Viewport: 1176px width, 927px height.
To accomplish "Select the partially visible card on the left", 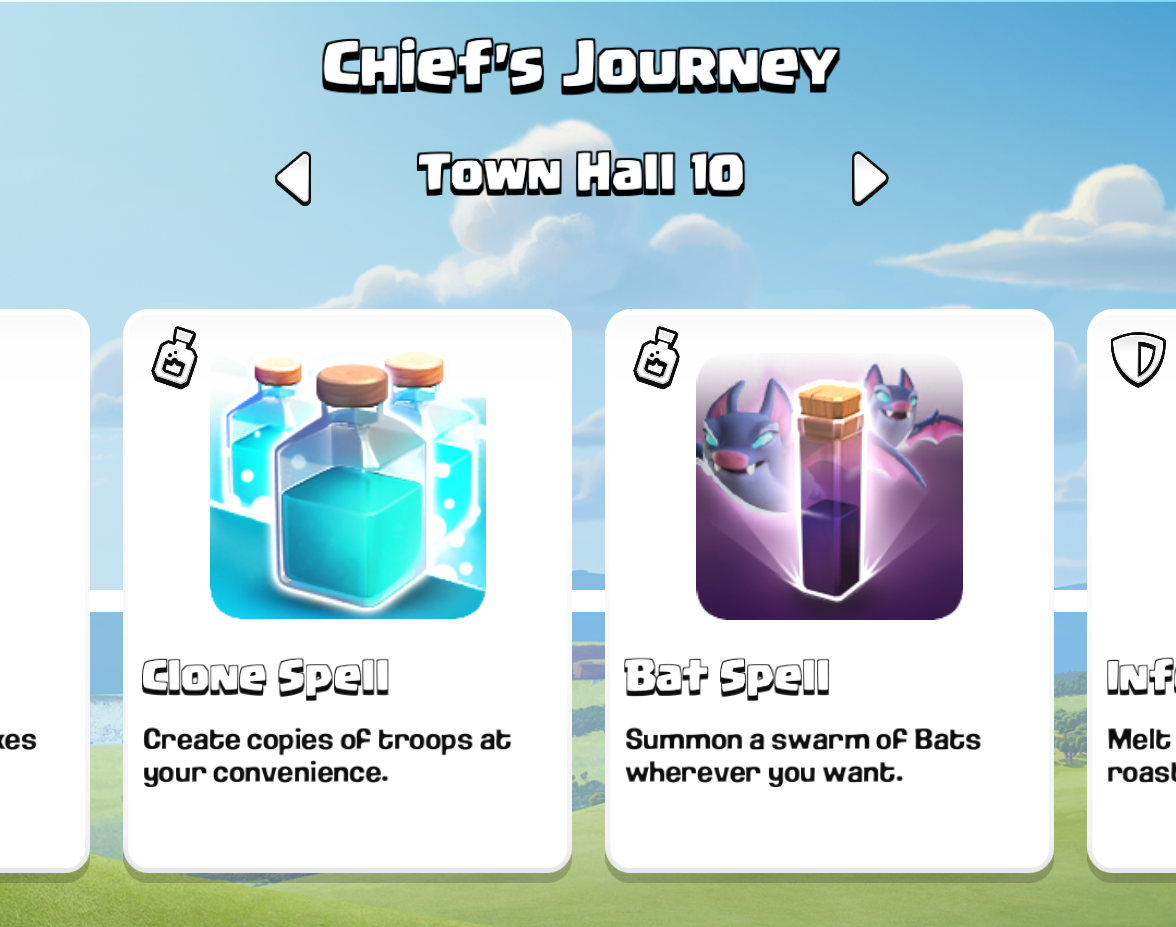I will pos(44,590).
